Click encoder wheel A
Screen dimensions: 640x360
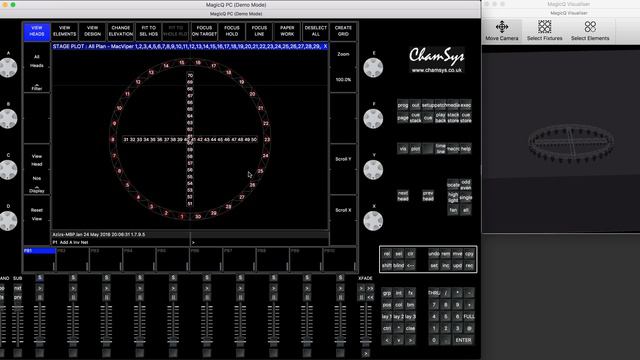coord(8,67)
